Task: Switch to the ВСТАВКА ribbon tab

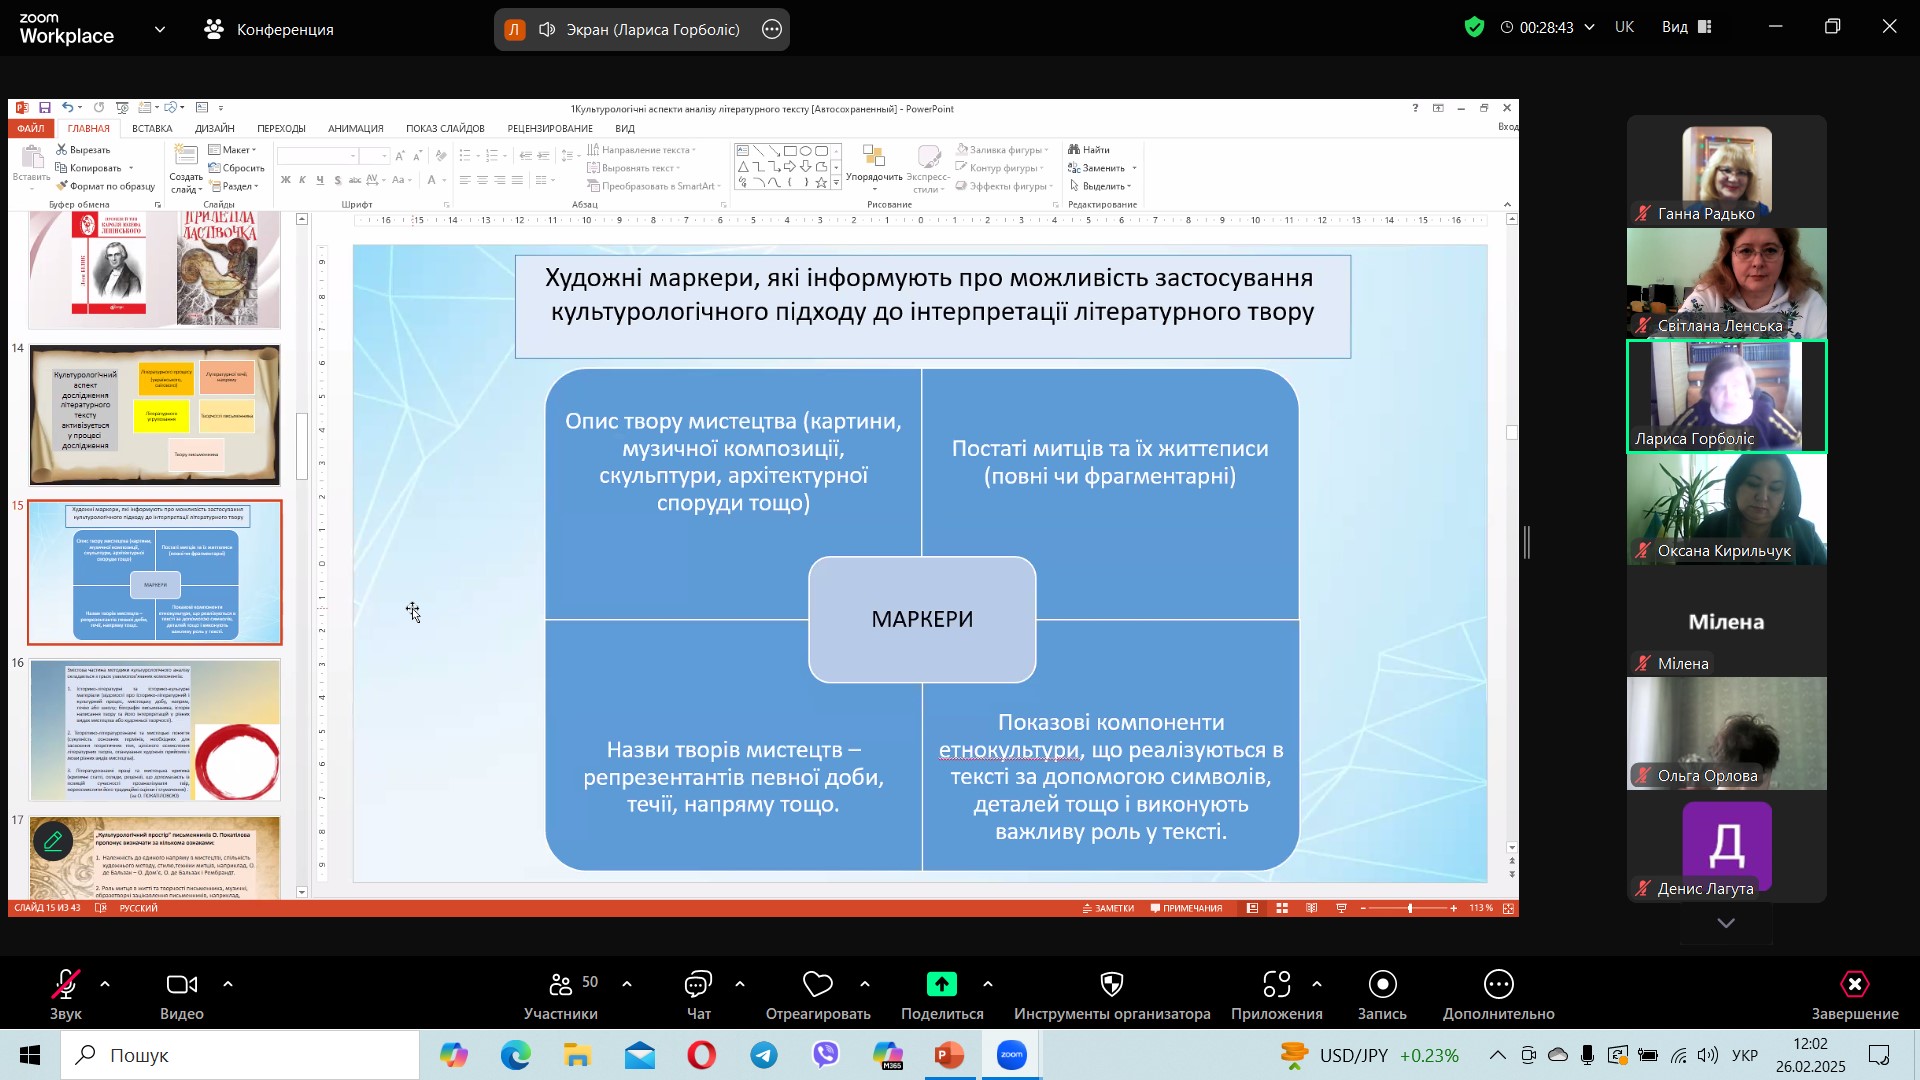Action: [x=152, y=129]
